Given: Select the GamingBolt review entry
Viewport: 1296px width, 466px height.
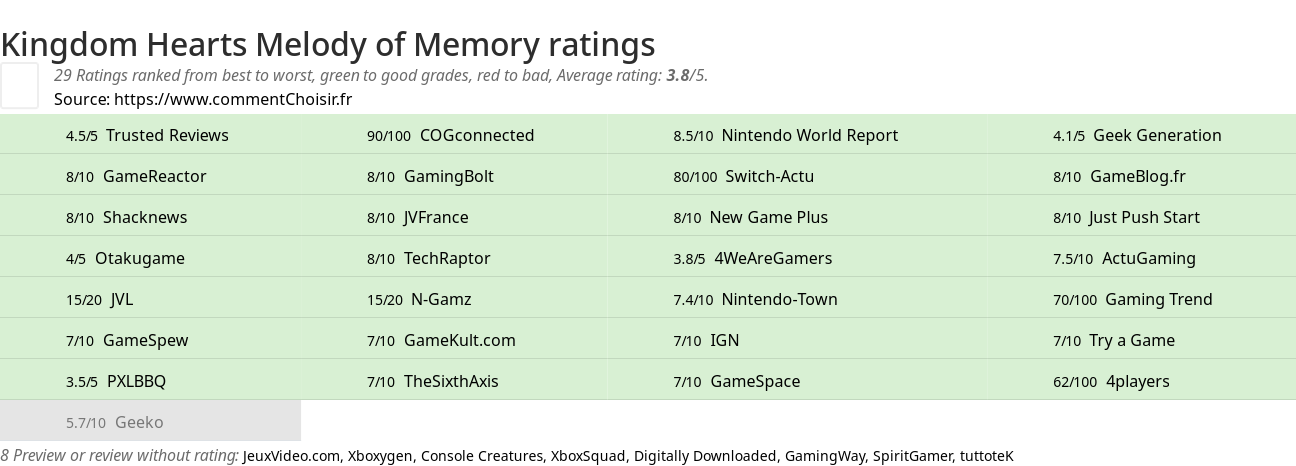Looking at the screenshot, I should coord(448,176).
